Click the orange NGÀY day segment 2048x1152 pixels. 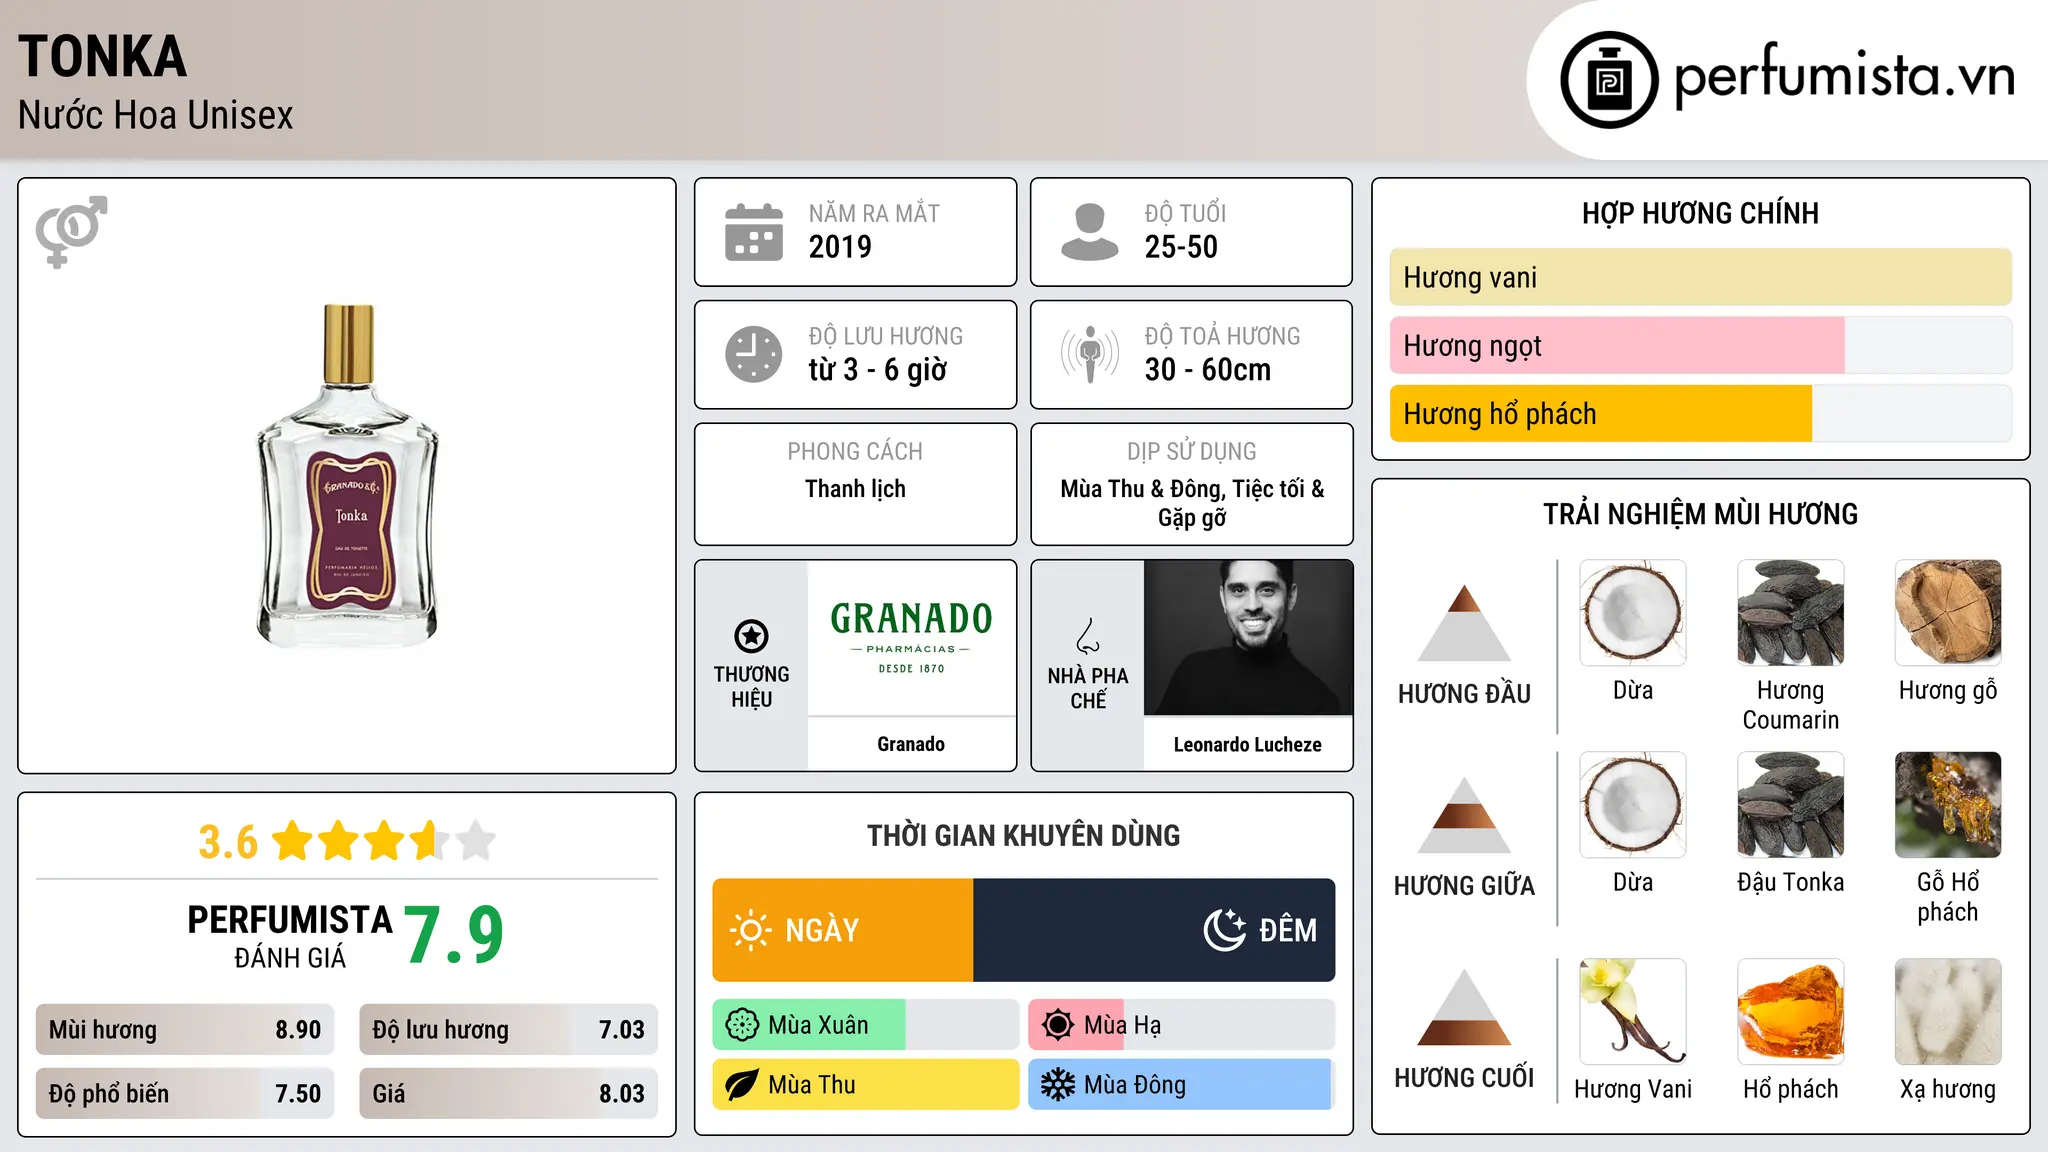click(843, 930)
